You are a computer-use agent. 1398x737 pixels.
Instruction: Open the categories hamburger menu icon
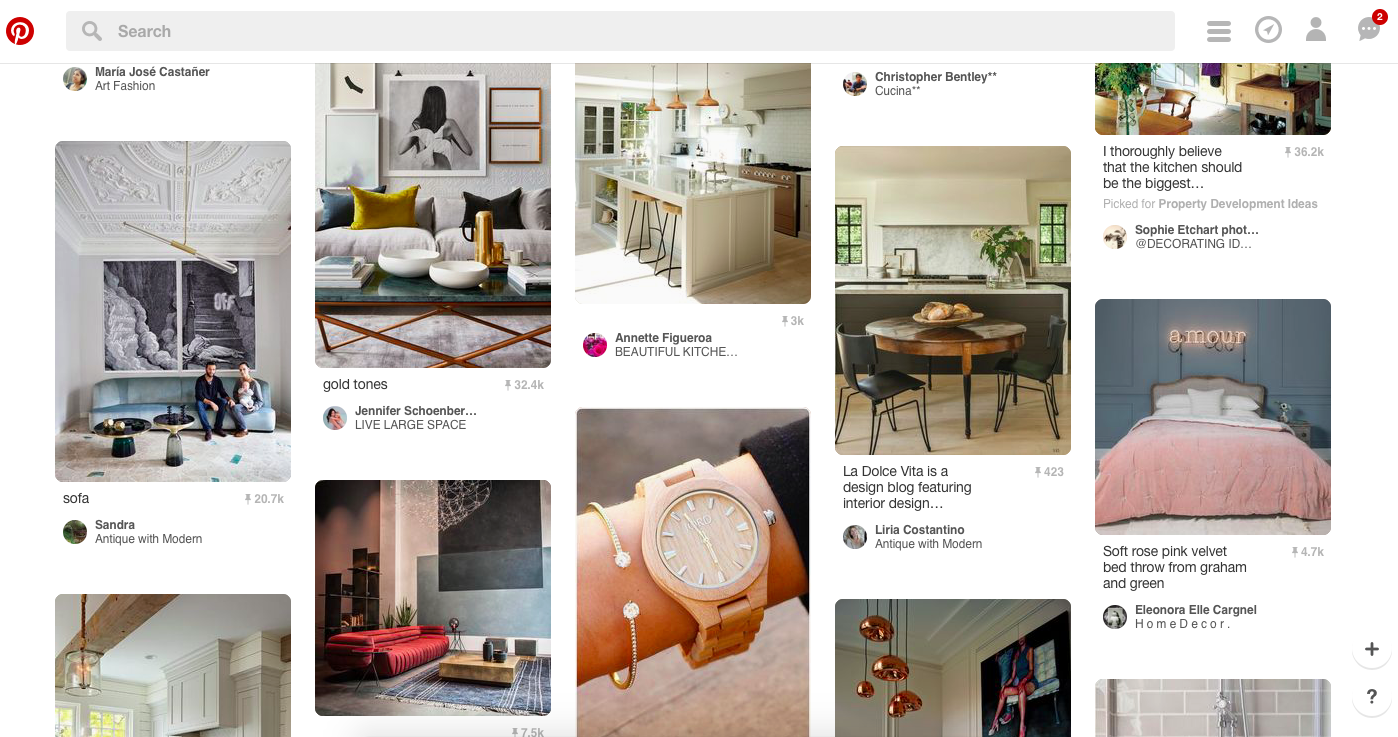[1218, 31]
